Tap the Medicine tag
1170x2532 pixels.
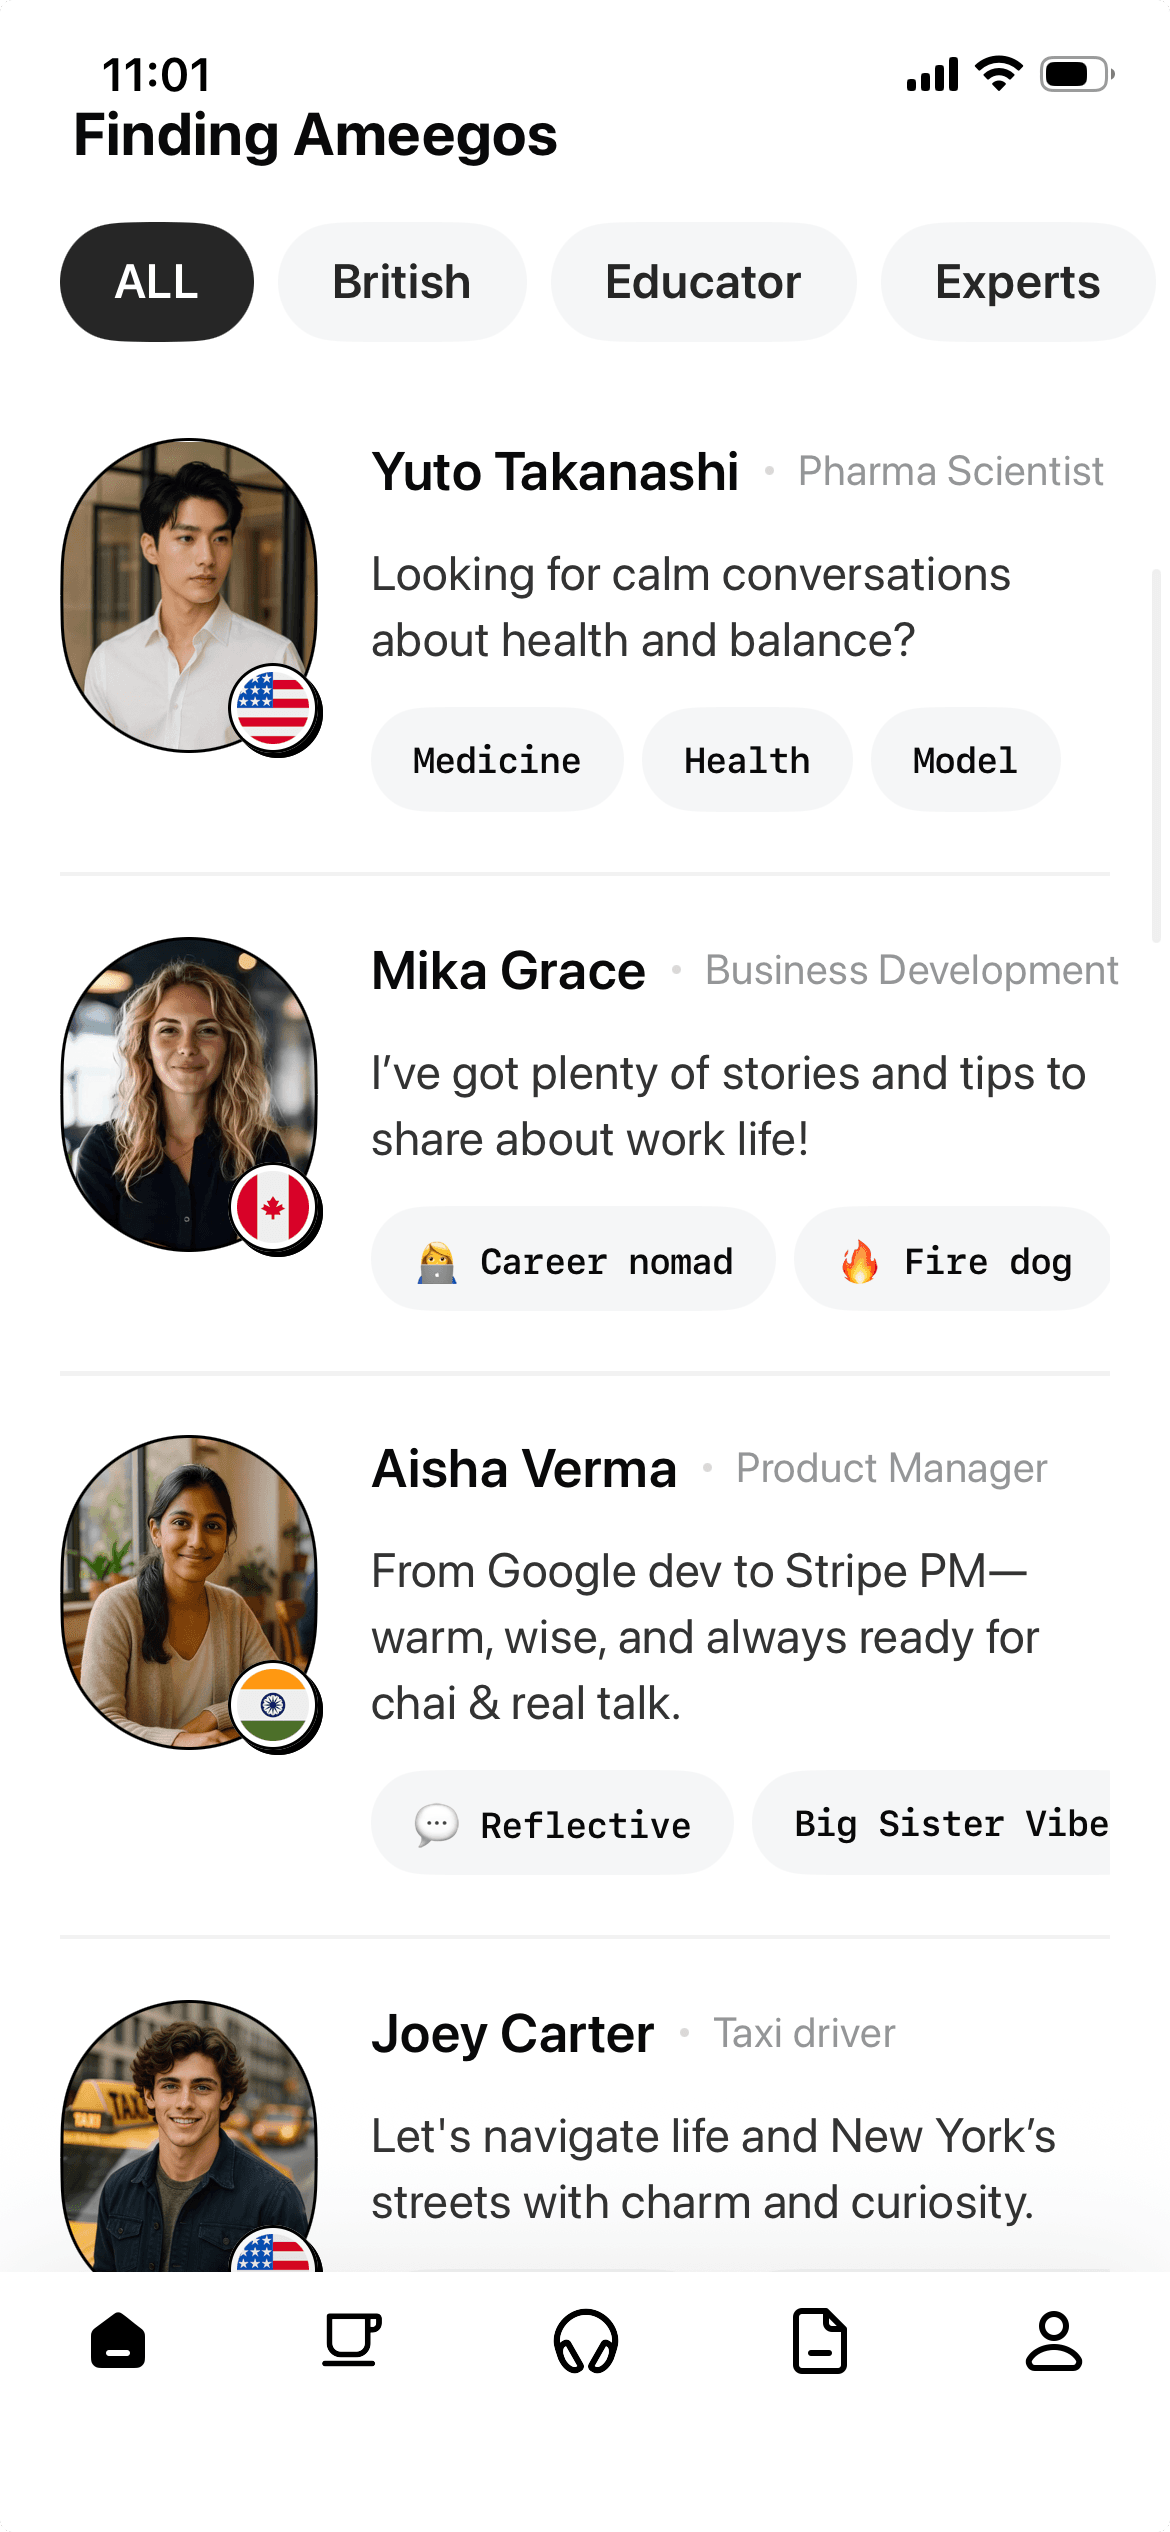497,760
